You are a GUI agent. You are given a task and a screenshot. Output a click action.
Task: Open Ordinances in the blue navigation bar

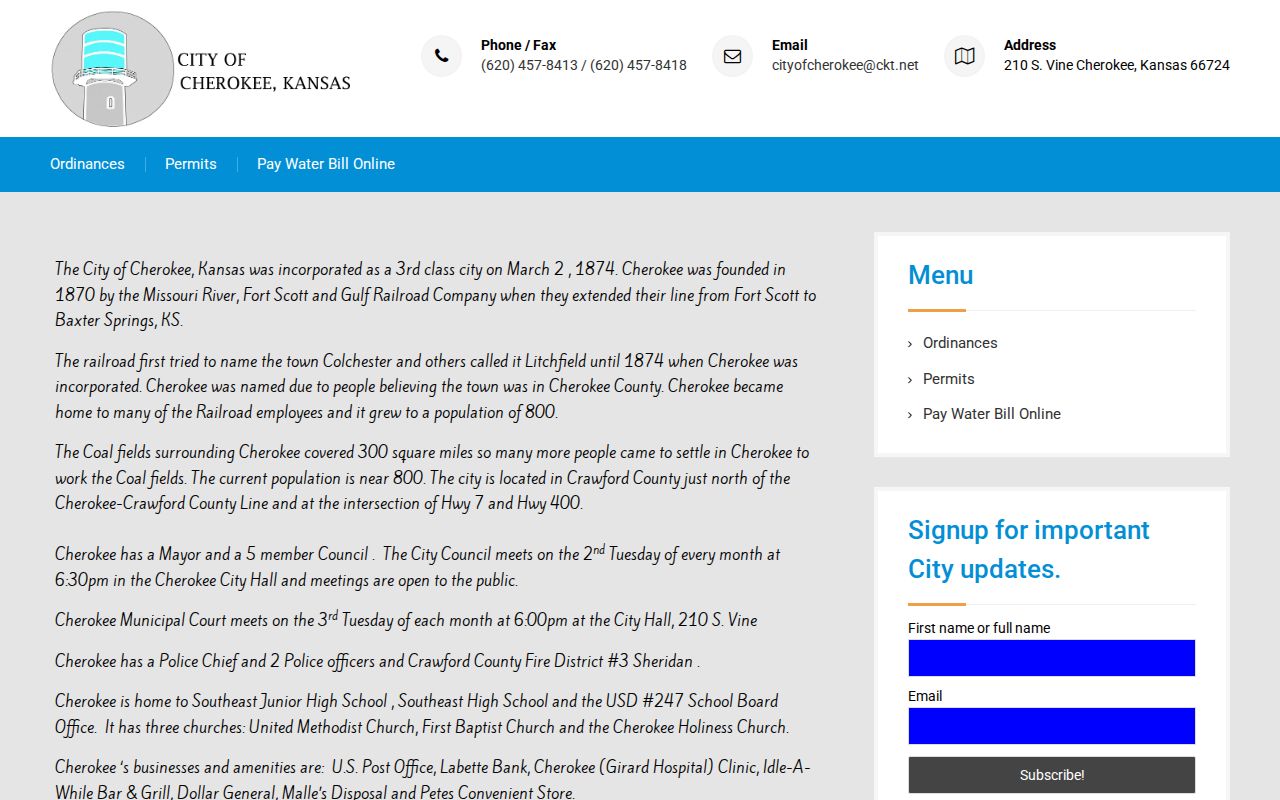88,164
